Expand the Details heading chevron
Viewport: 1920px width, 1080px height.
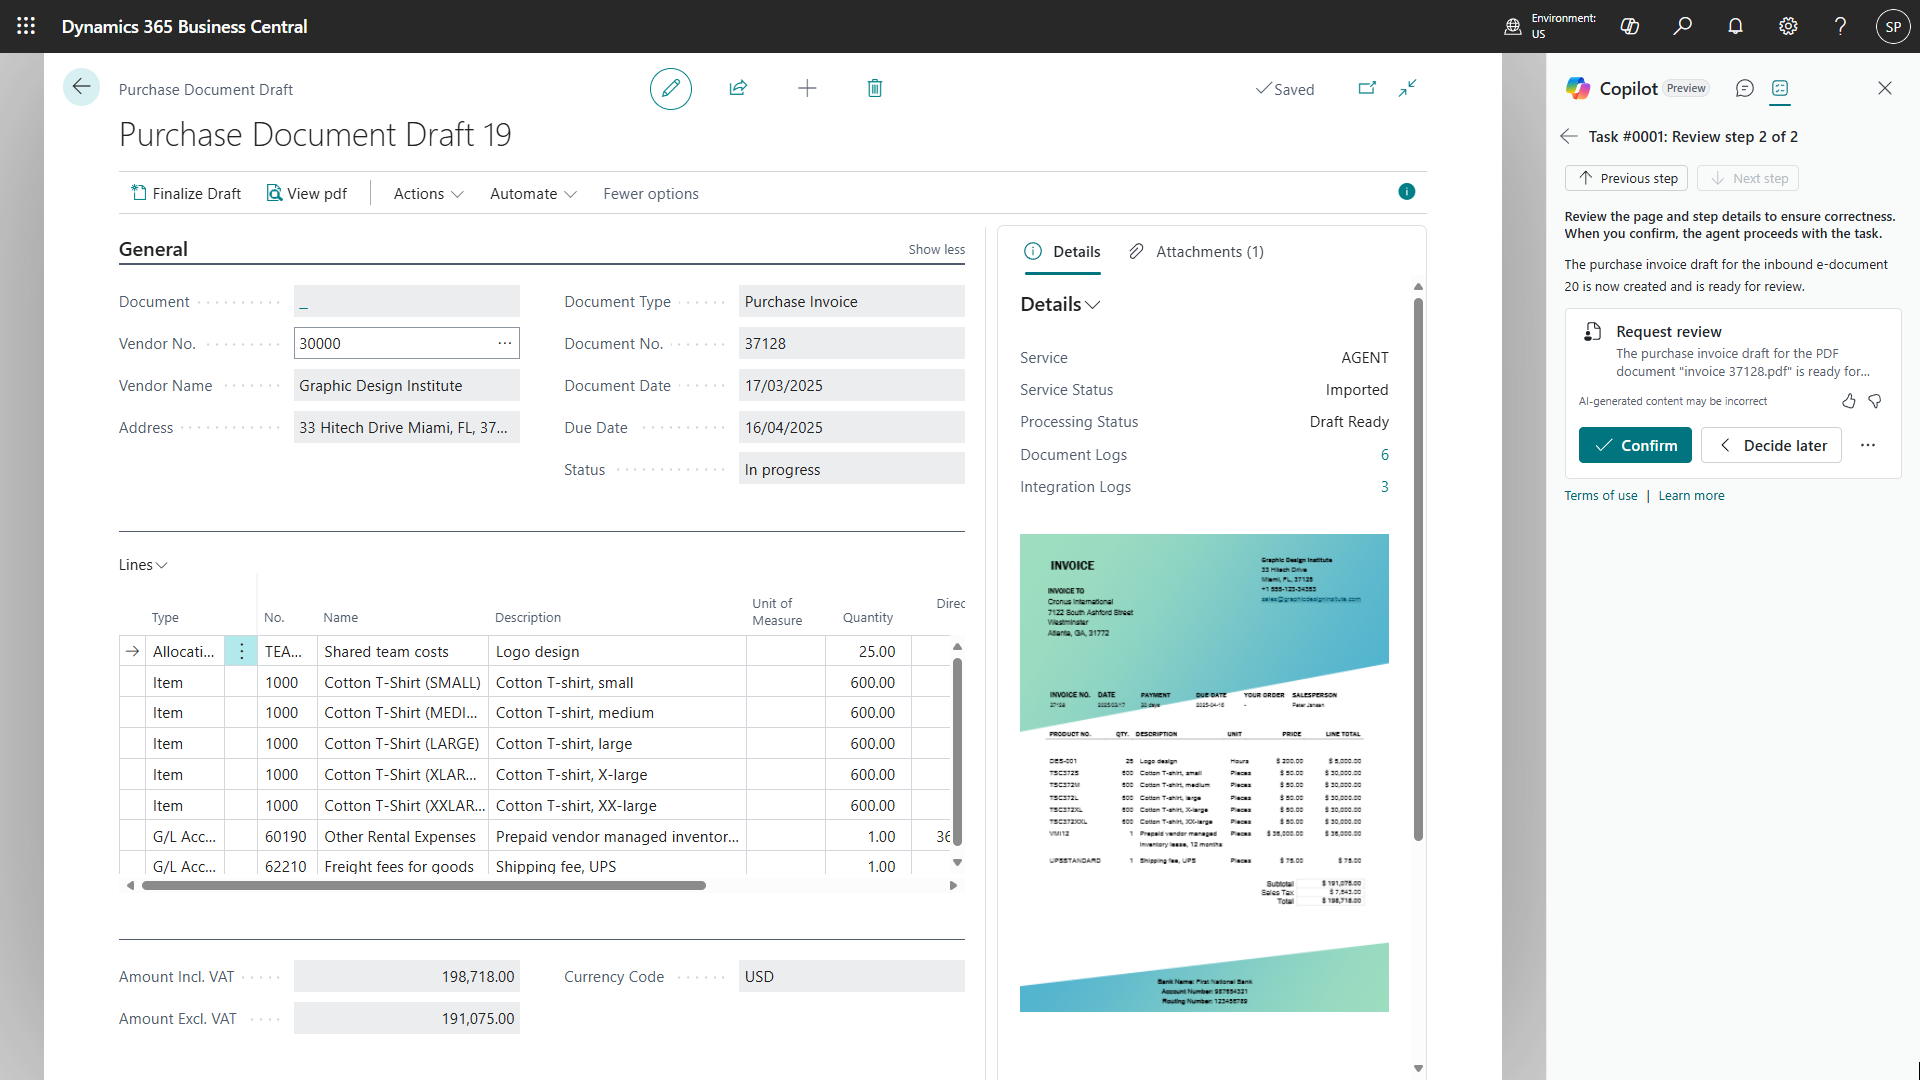[1093, 305]
